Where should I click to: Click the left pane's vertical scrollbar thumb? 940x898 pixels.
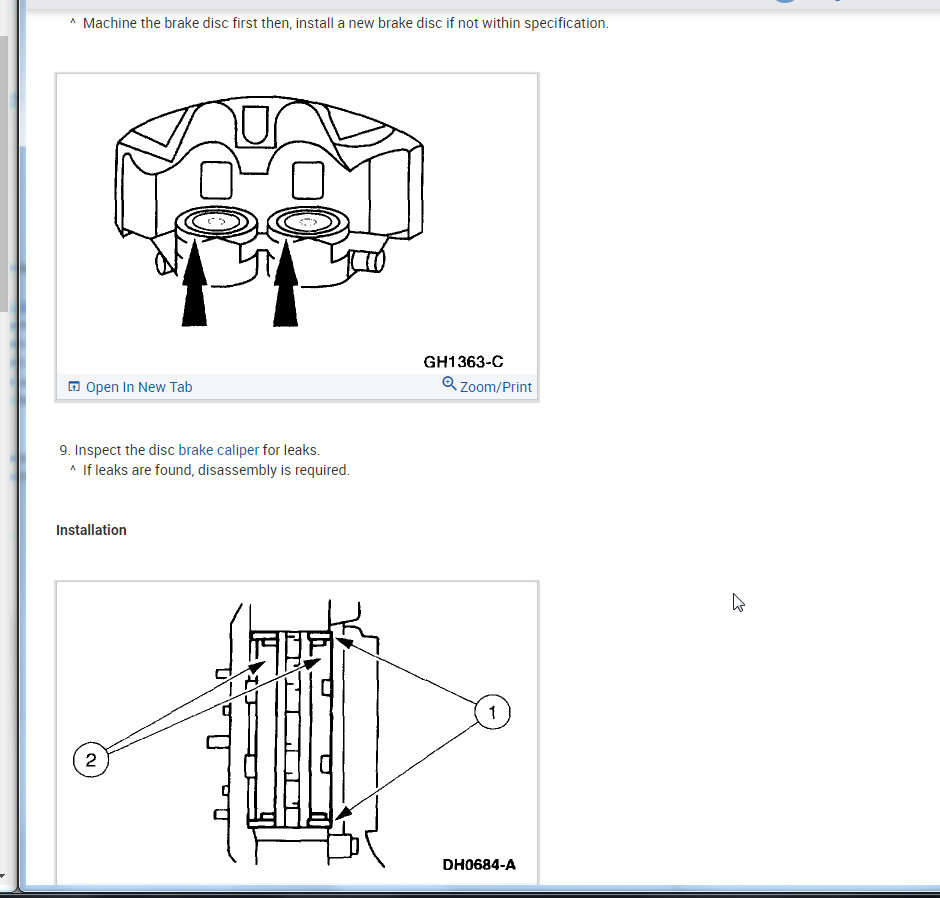[x=3, y=174]
